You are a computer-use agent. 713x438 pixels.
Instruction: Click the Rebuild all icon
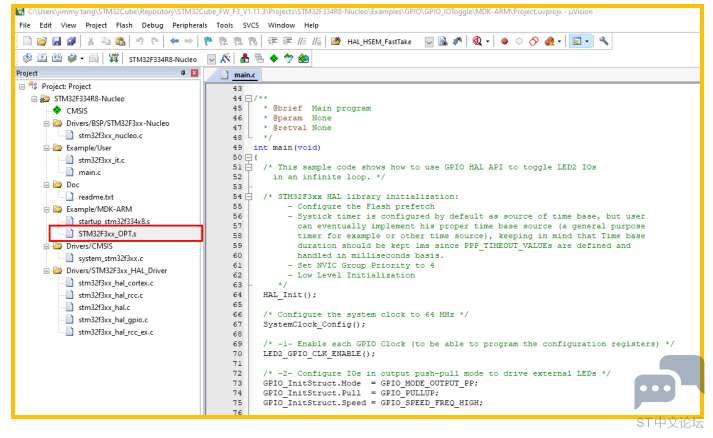(x=57, y=59)
